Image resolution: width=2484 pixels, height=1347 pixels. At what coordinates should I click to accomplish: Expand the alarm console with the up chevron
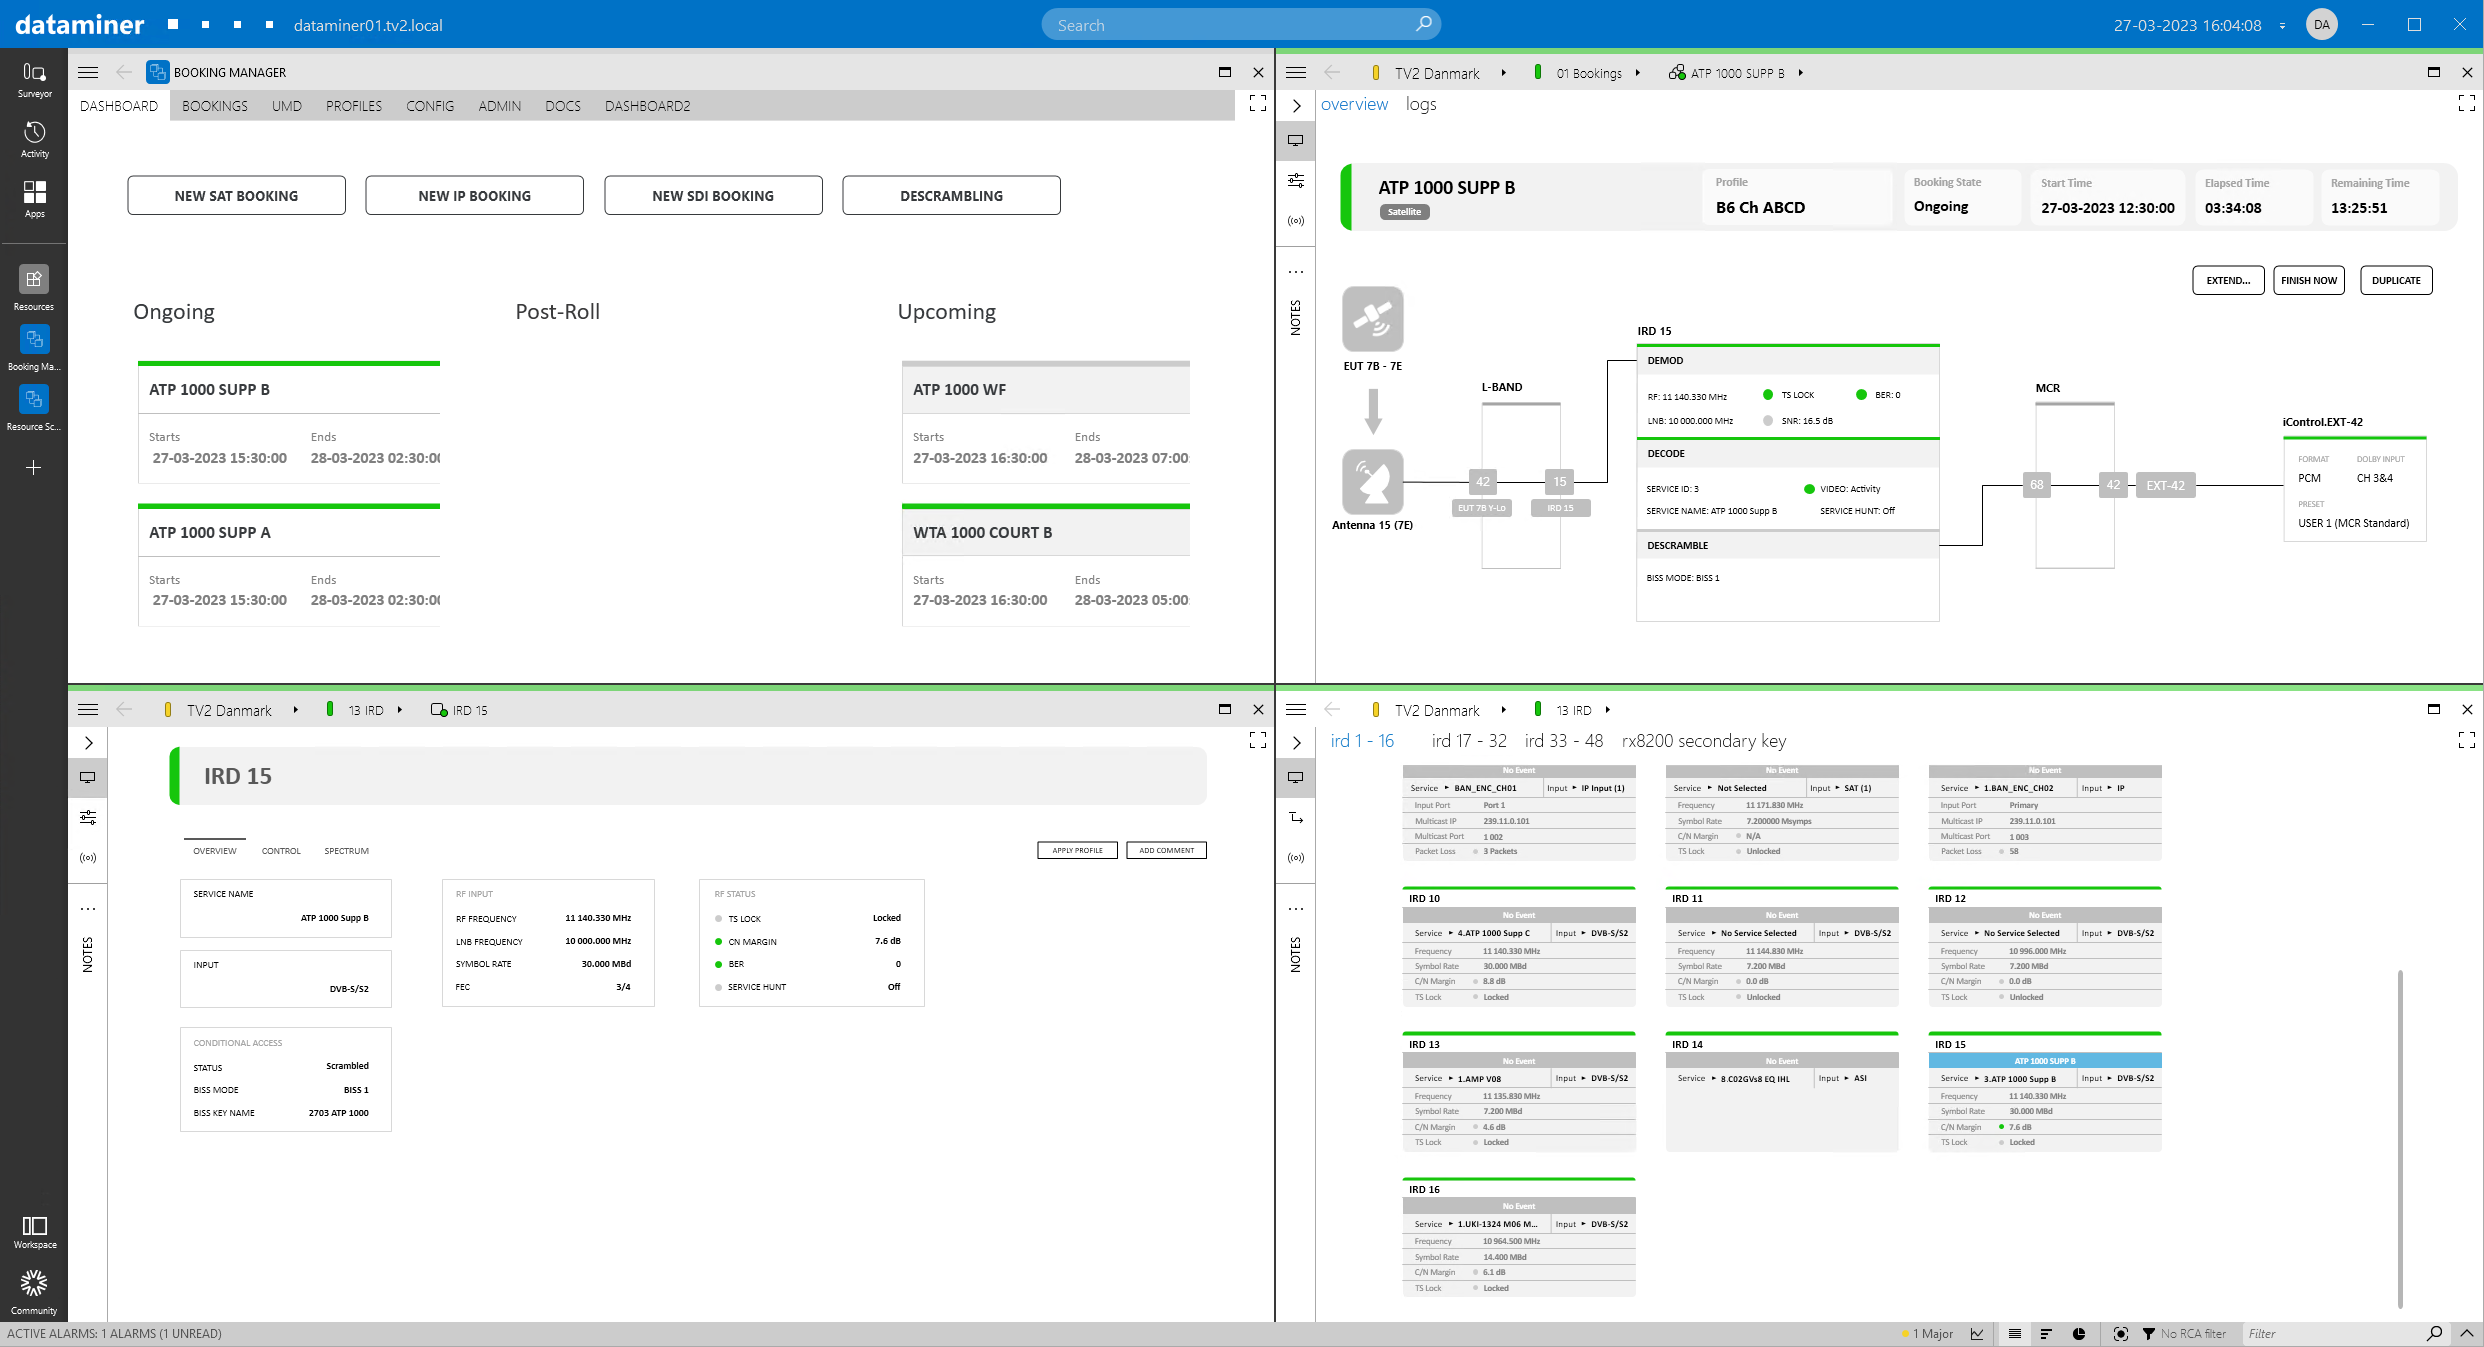[x=2466, y=1334]
